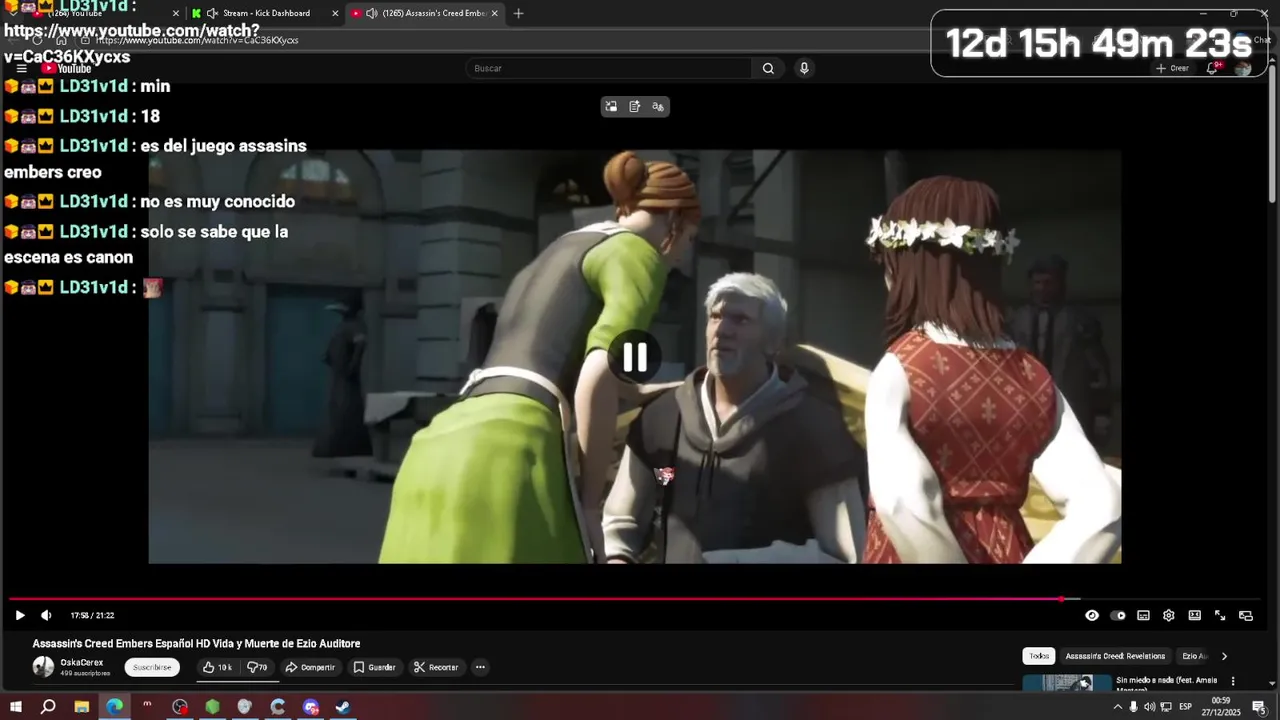Click the Compartir share button
Screen dimensions: 1280x720
[310, 667]
